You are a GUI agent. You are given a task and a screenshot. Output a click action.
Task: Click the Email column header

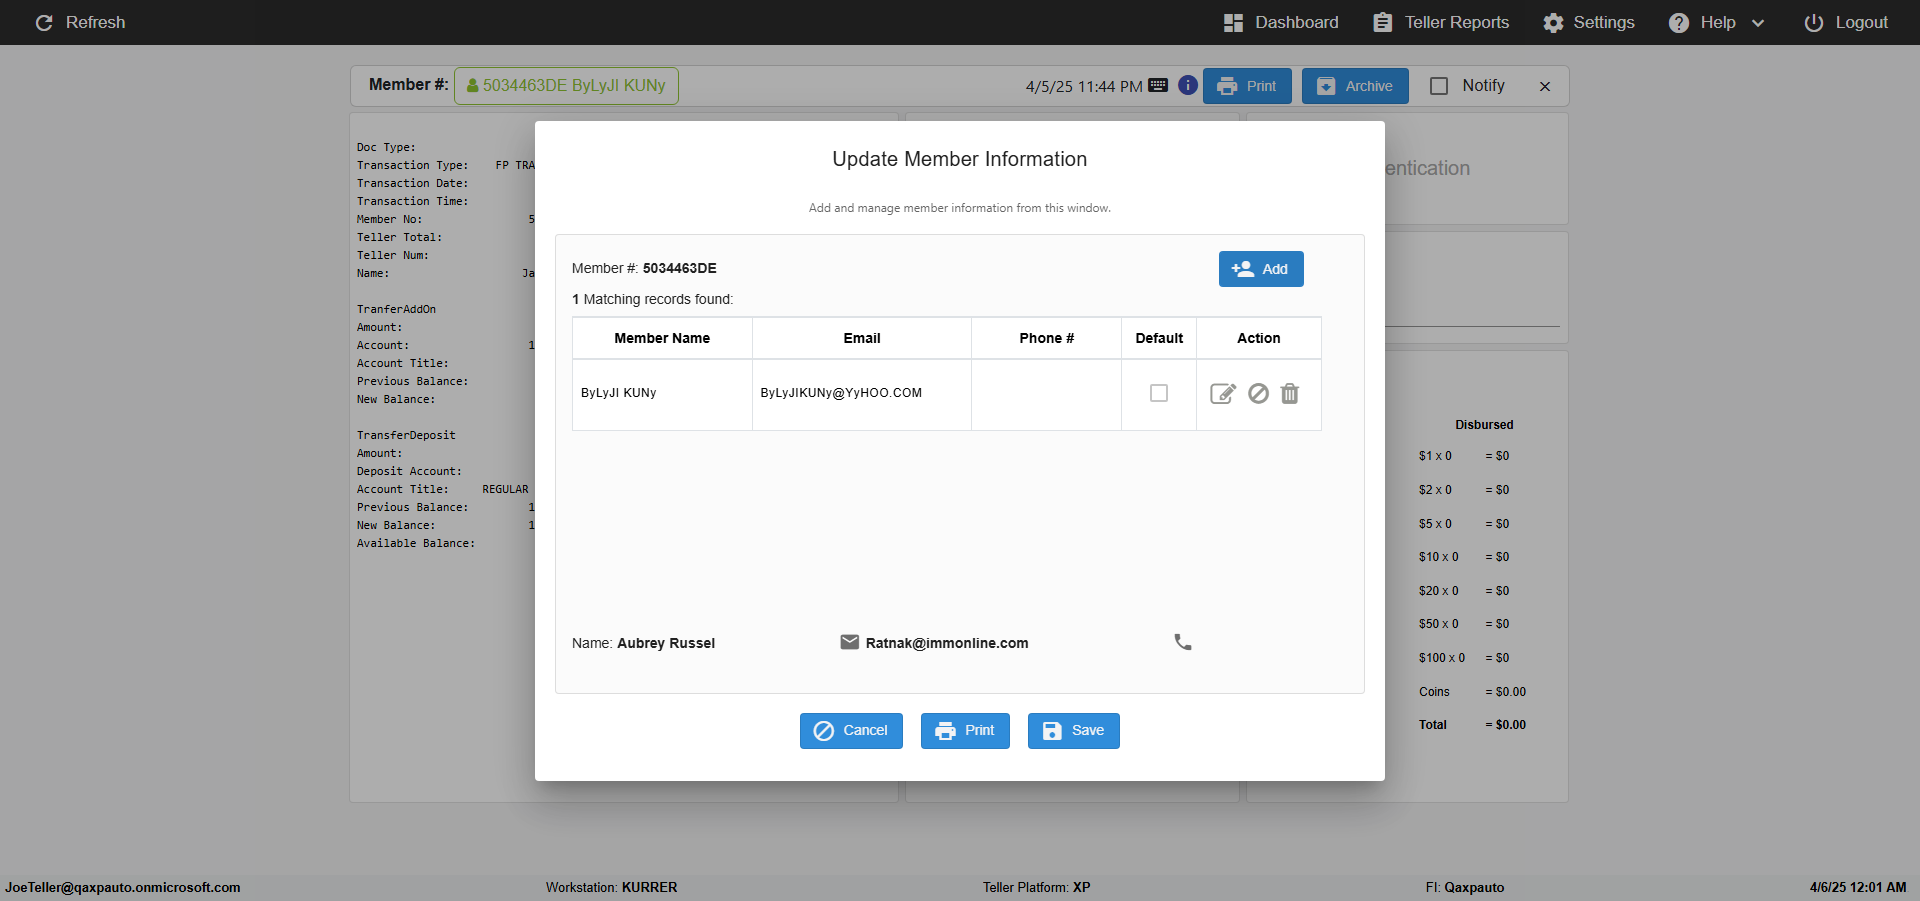tap(862, 338)
